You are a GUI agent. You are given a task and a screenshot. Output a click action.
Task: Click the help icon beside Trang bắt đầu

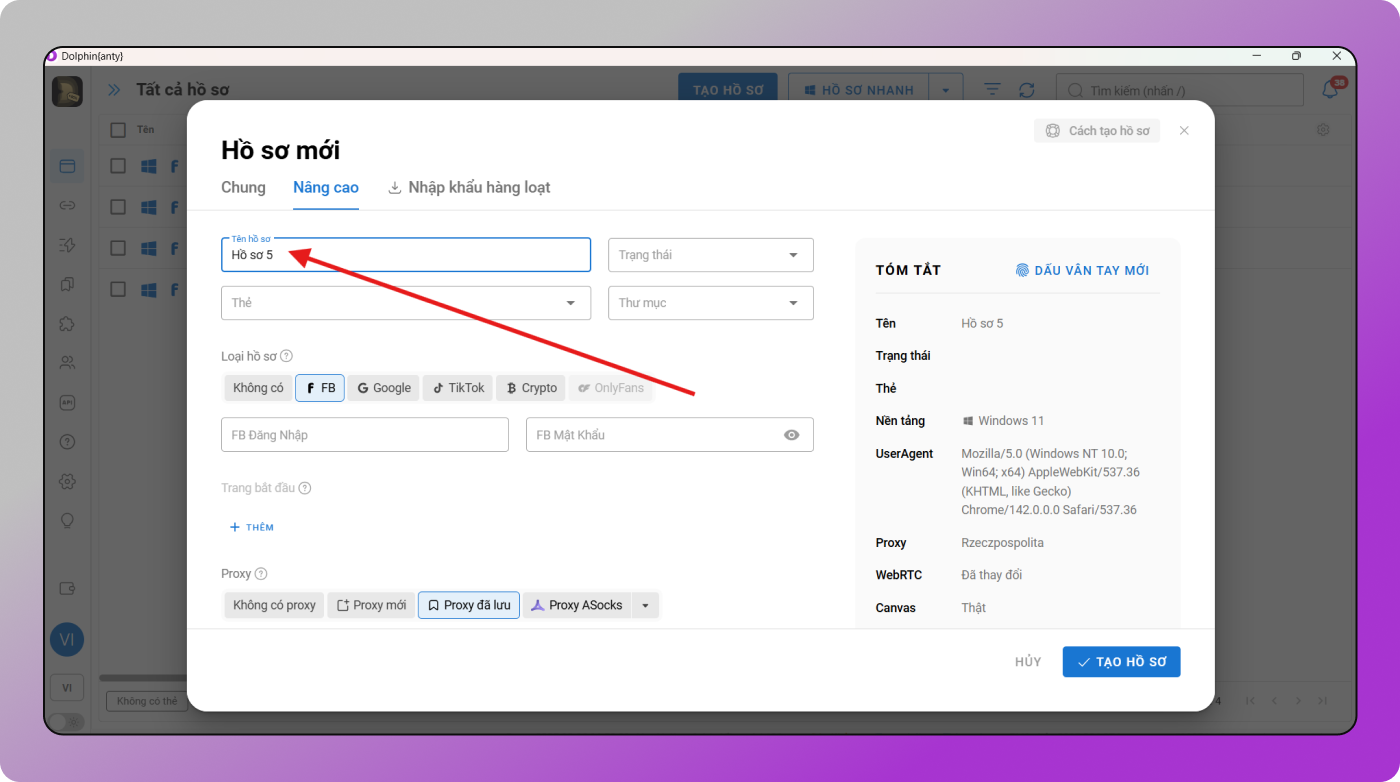[305, 488]
